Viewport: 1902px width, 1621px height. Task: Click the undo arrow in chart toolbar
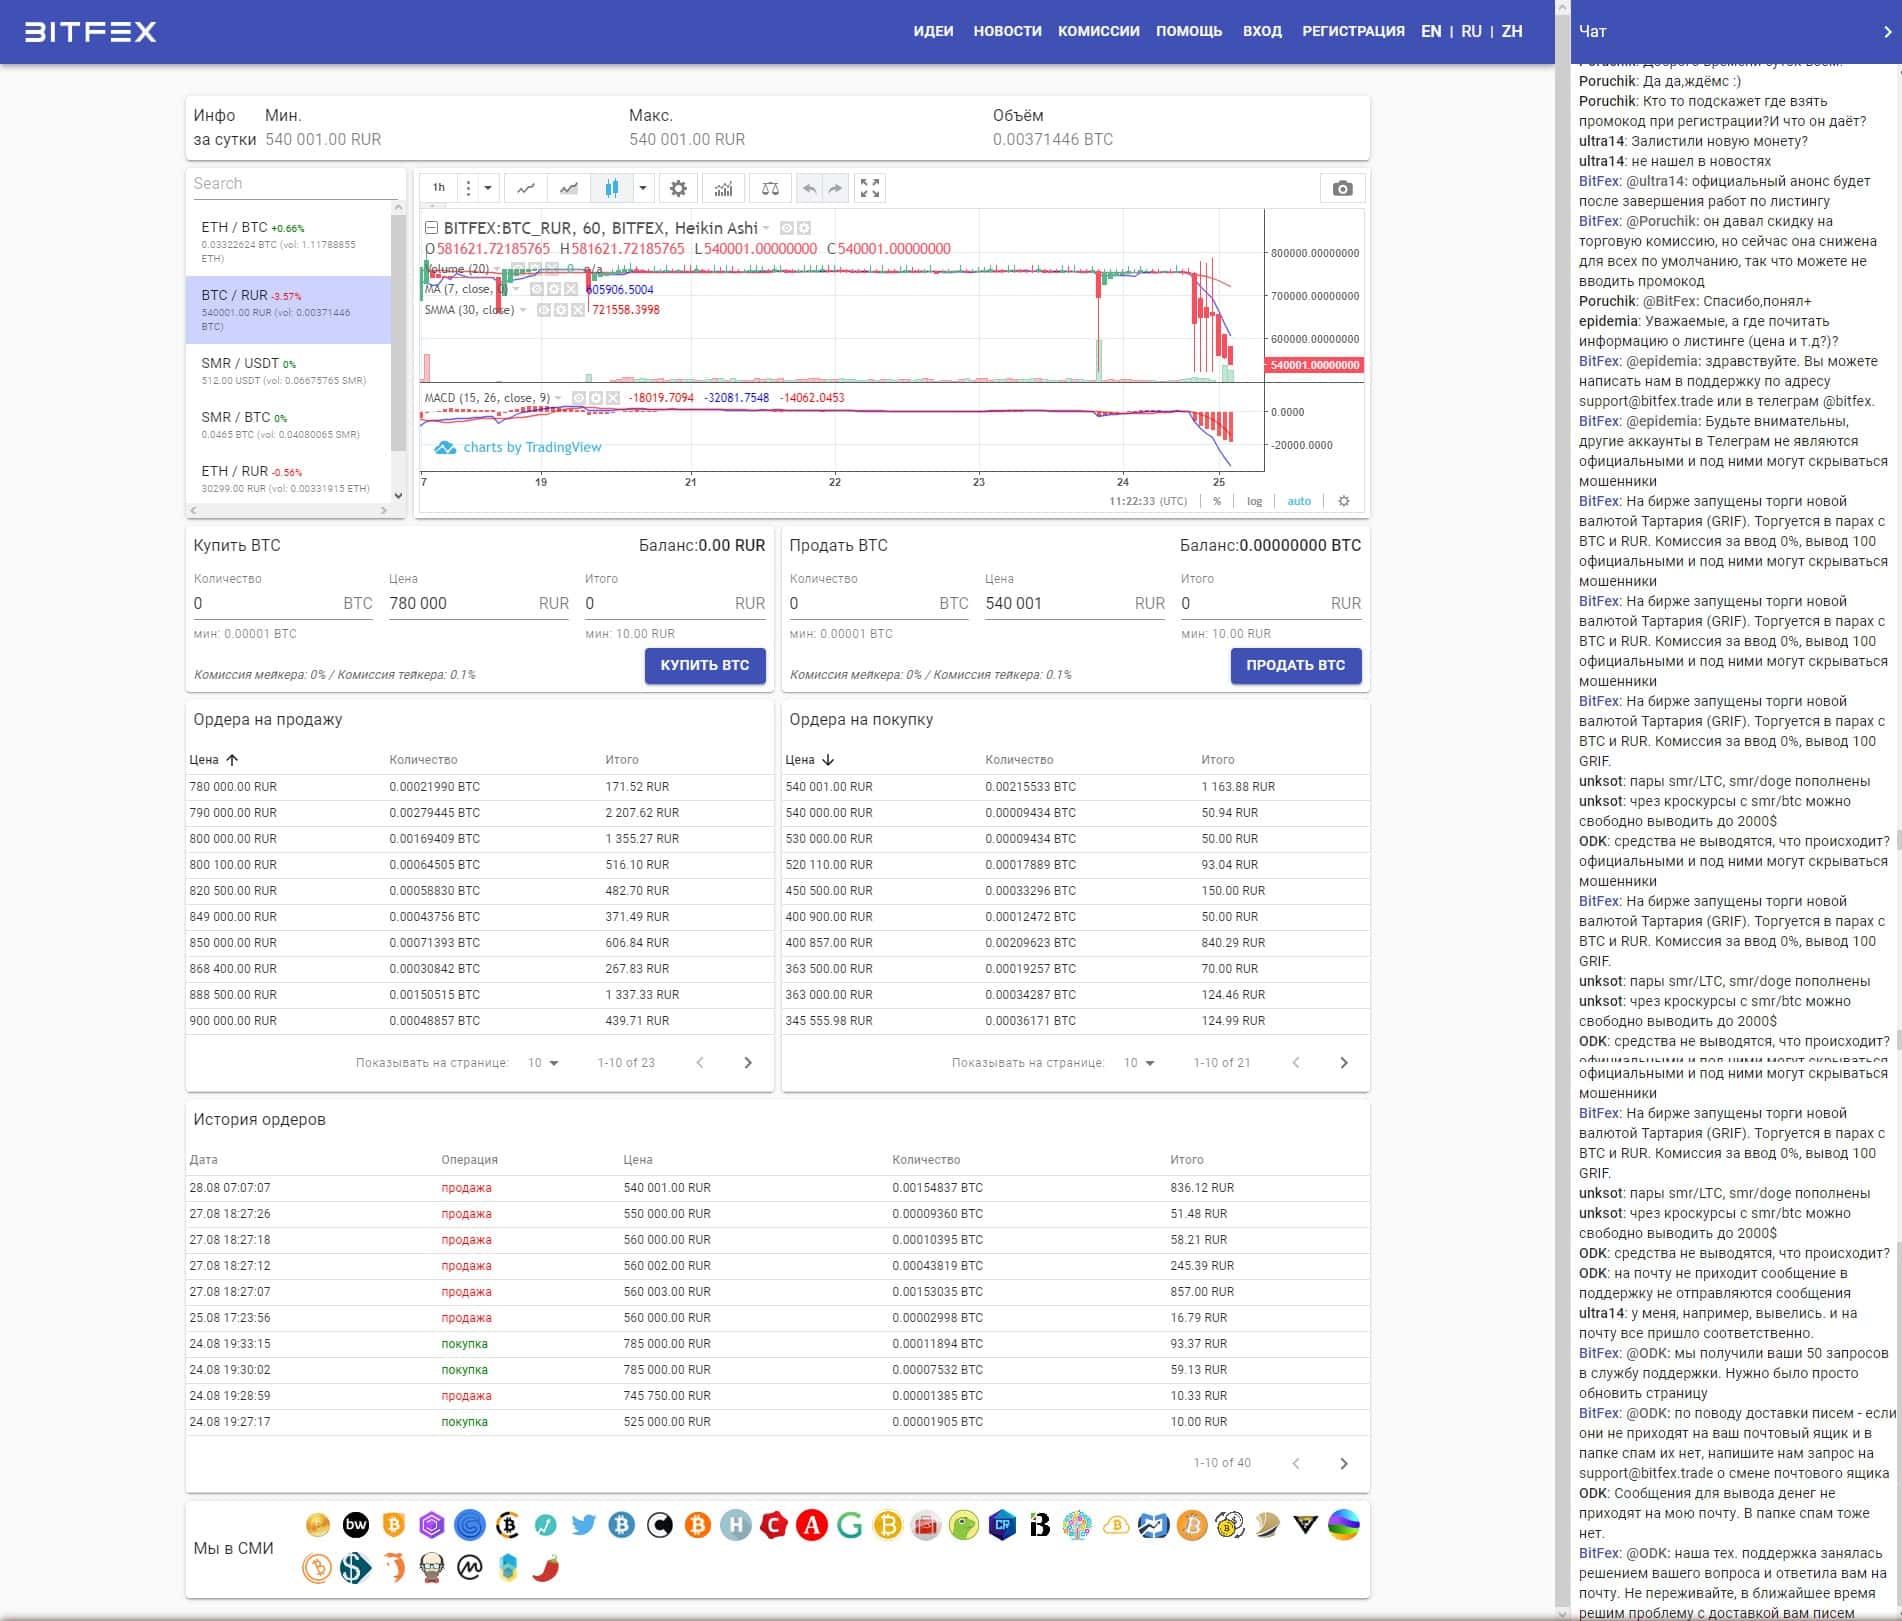click(x=809, y=188)
